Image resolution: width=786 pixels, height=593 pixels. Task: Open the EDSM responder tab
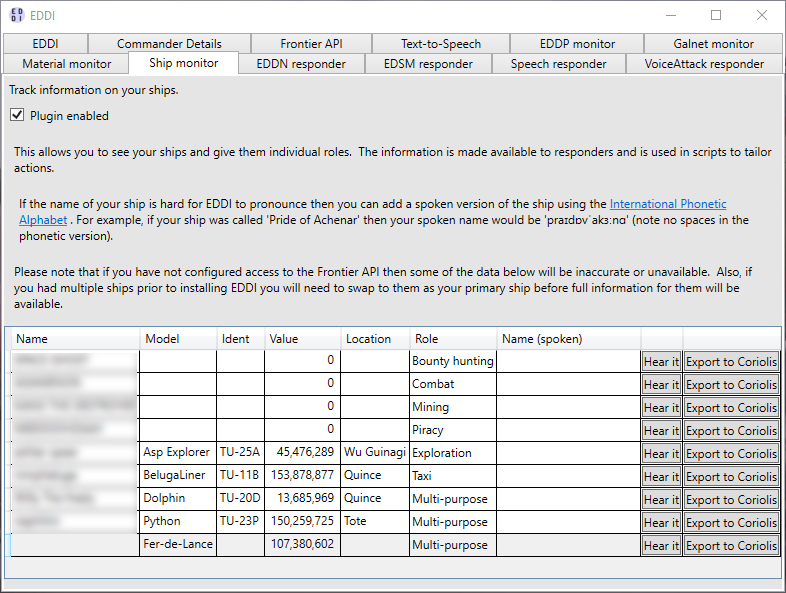pyautogui.click(x=428, y=64)
